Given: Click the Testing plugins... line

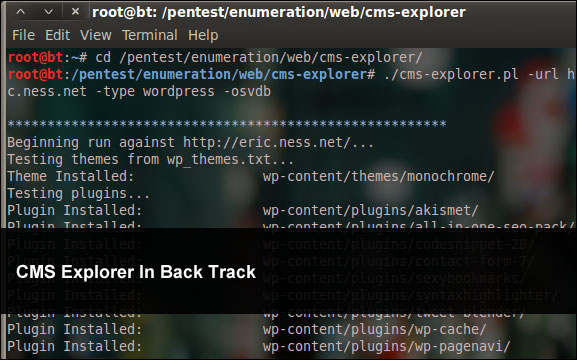Looking at the screenshot, I should 78,194.
